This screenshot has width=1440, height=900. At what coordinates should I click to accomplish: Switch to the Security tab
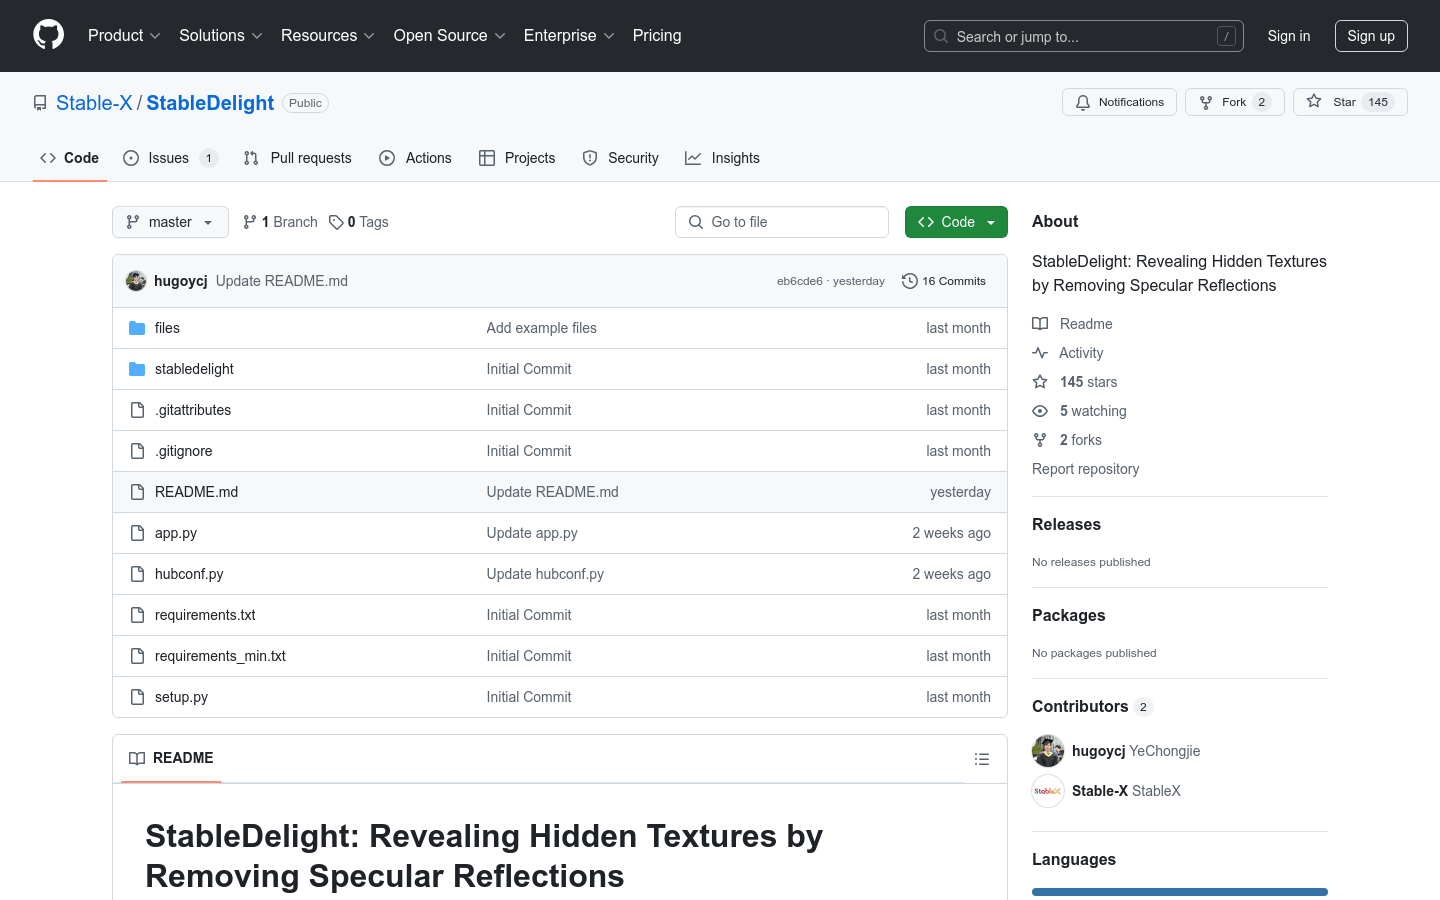pos(621,158)
